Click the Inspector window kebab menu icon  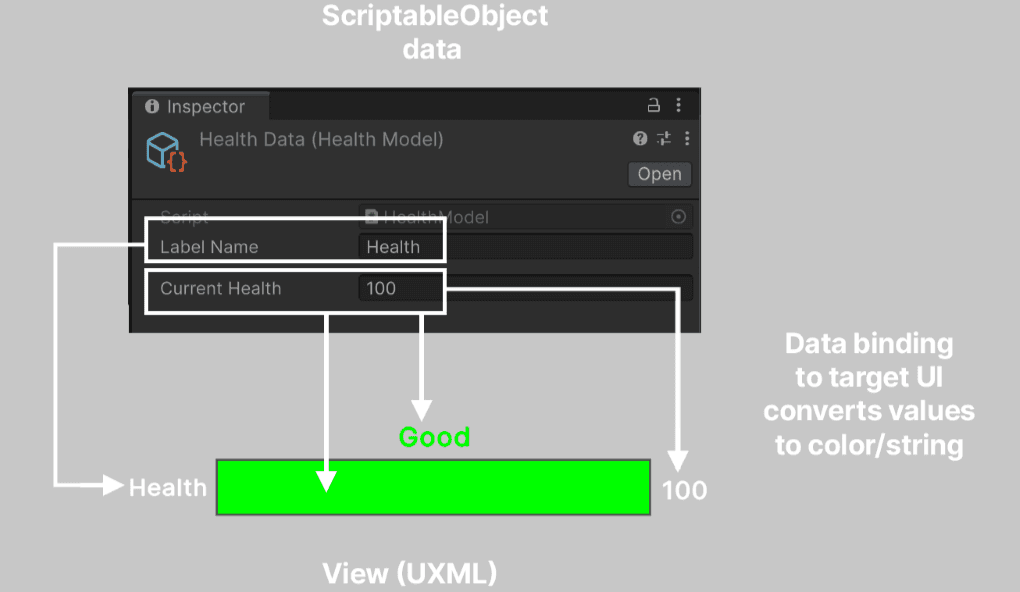(680, 104)
